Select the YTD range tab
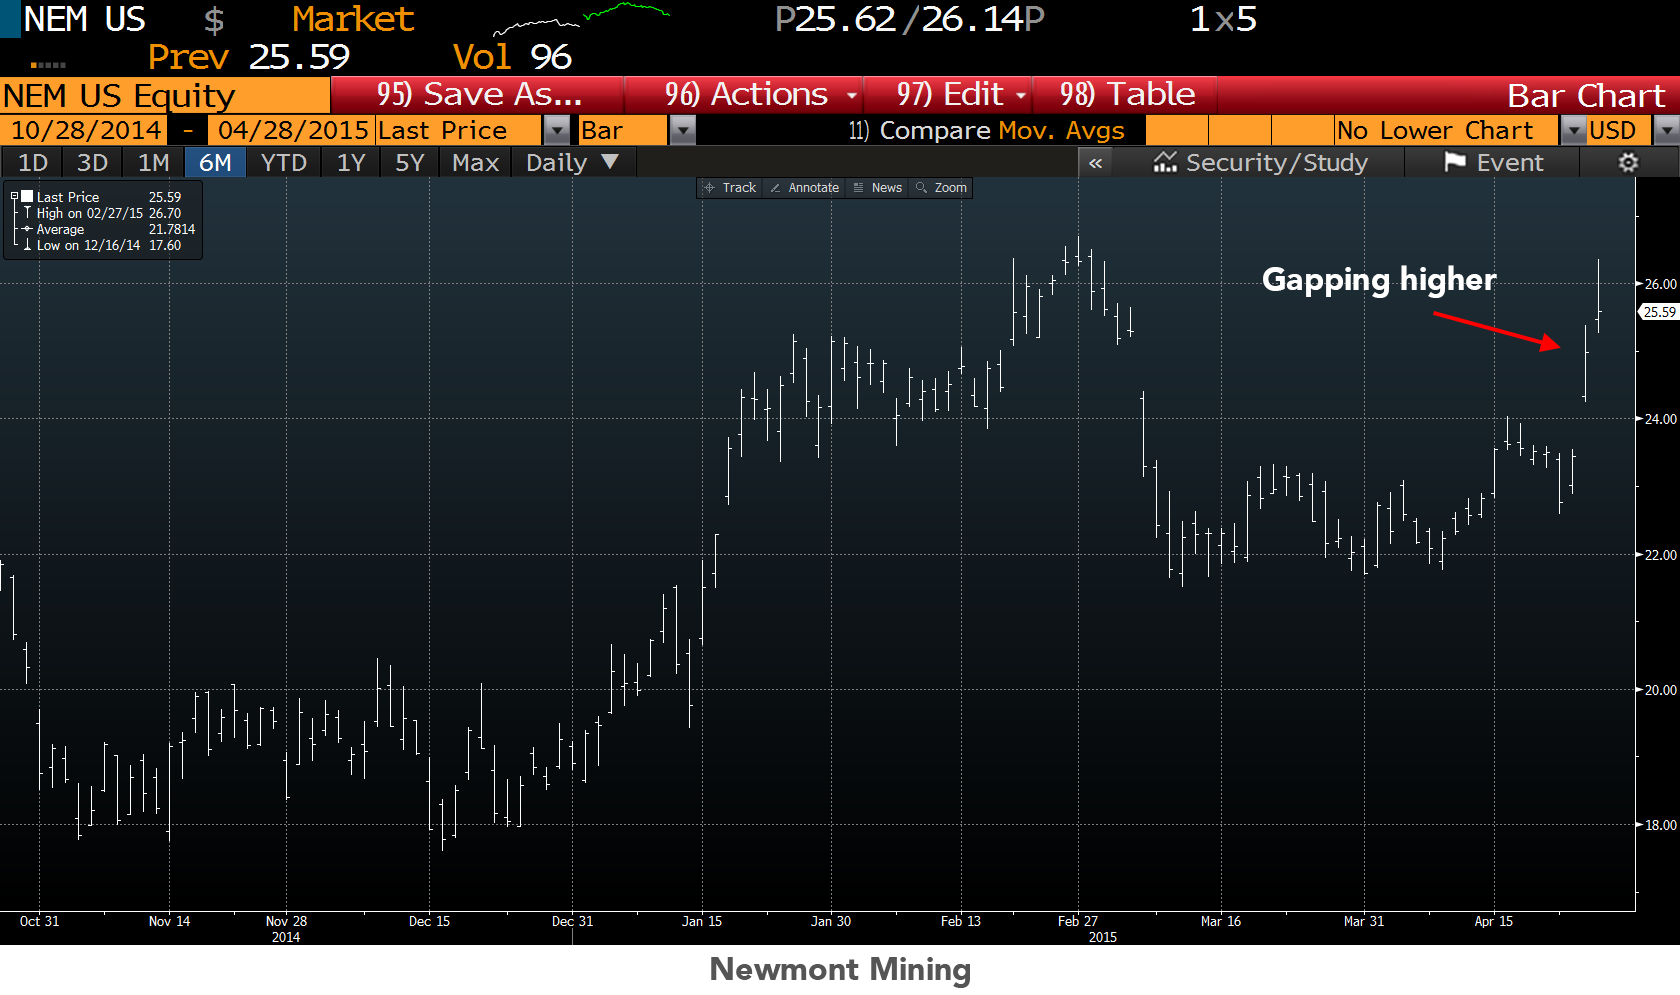 pos(284,163)
